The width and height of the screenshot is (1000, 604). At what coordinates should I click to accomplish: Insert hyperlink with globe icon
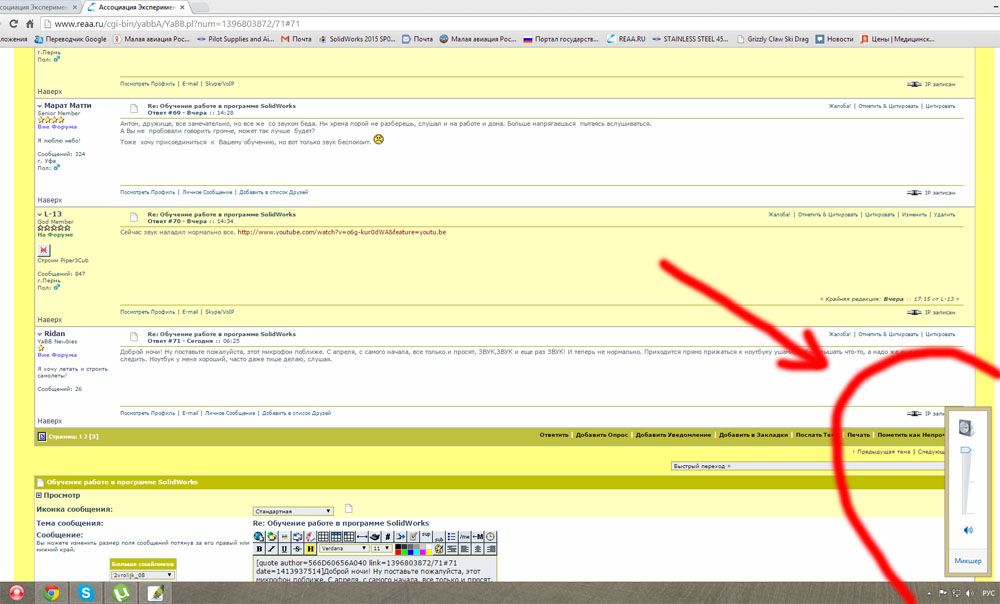[259, 536]
